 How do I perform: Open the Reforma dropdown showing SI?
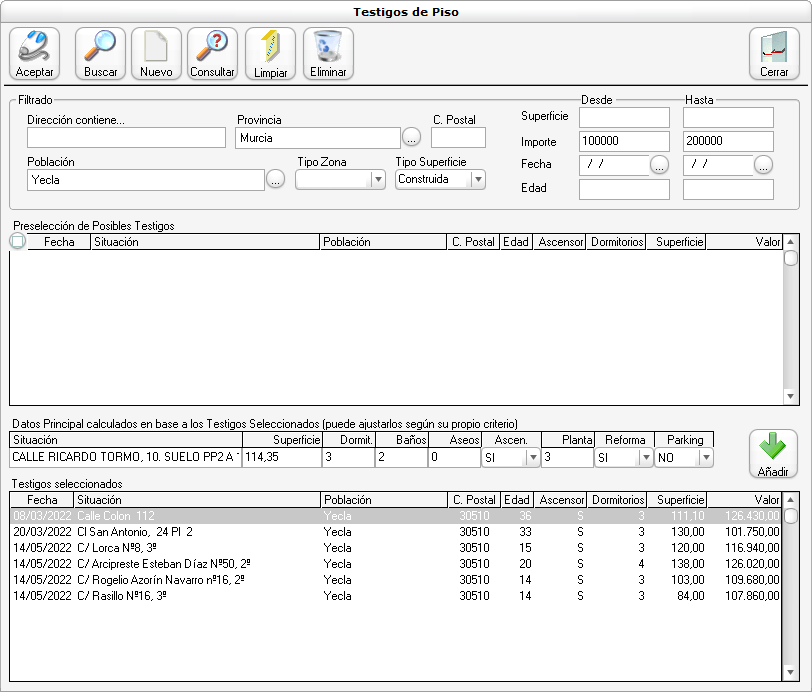point(645,457)
